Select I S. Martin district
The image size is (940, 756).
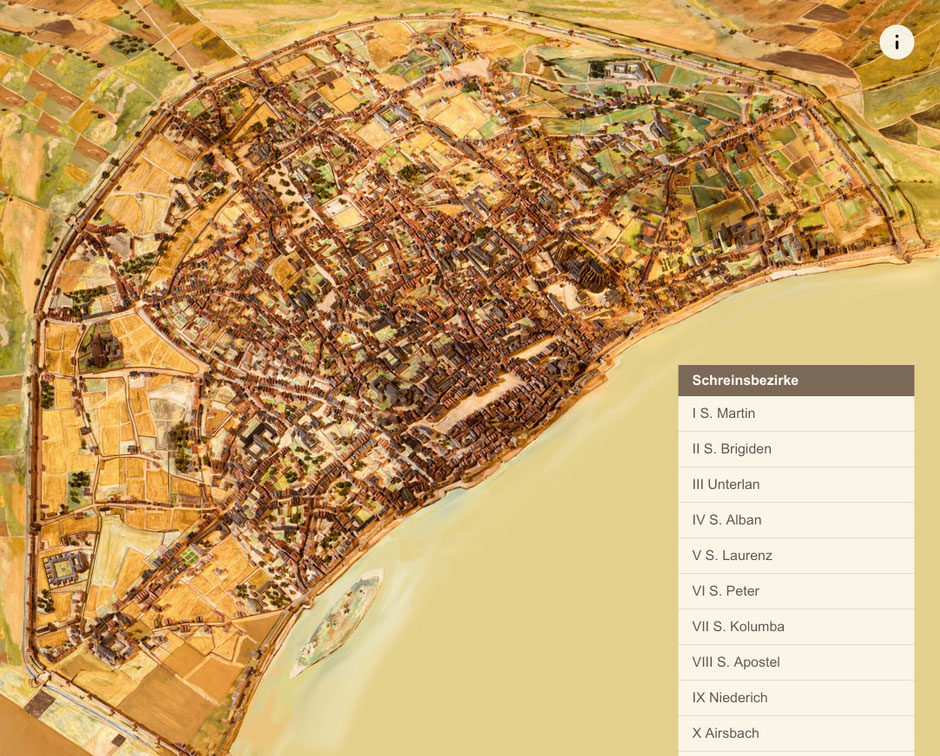pos(796,413)
